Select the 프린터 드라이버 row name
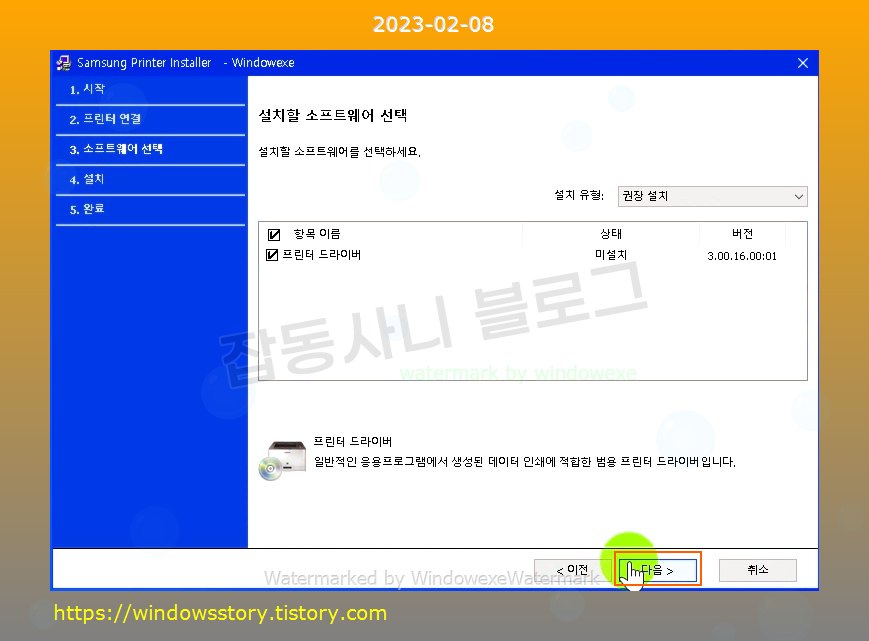This screenshot has width=869, height=641. pyautogui.click(x=321, y=255)
